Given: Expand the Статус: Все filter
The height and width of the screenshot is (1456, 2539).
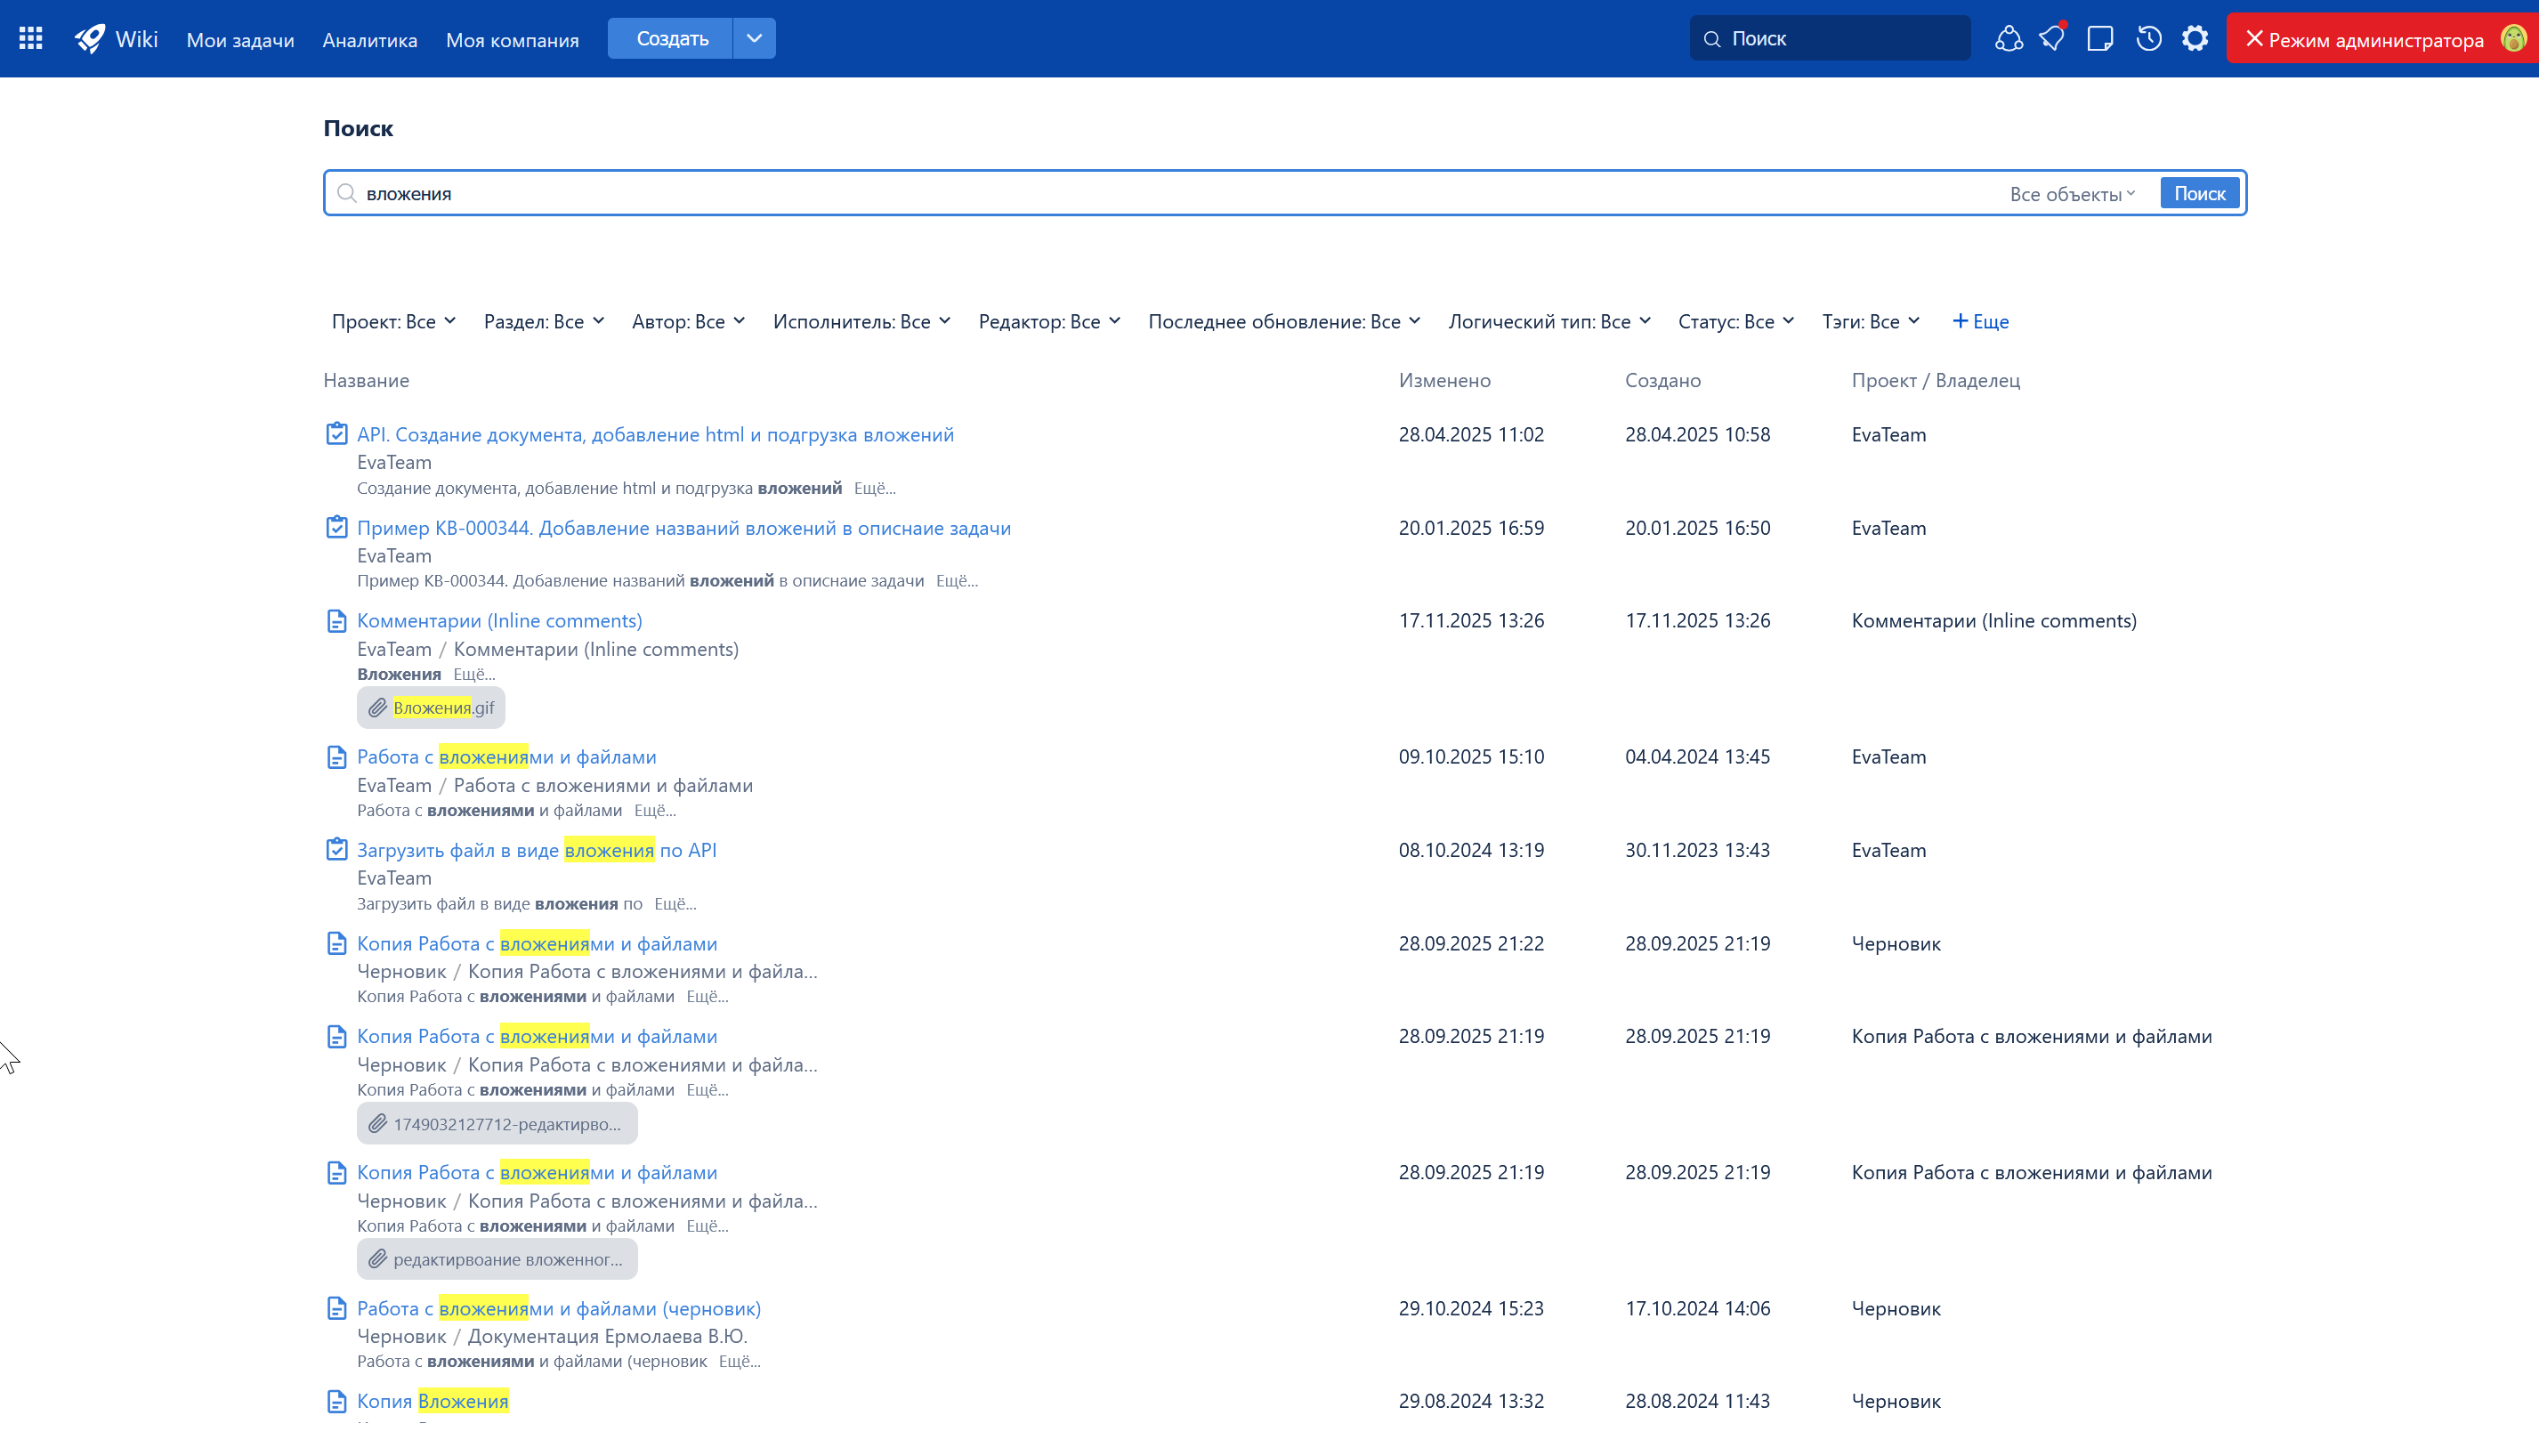Looking at the screenshot, I should click(x=1735, y=321).
